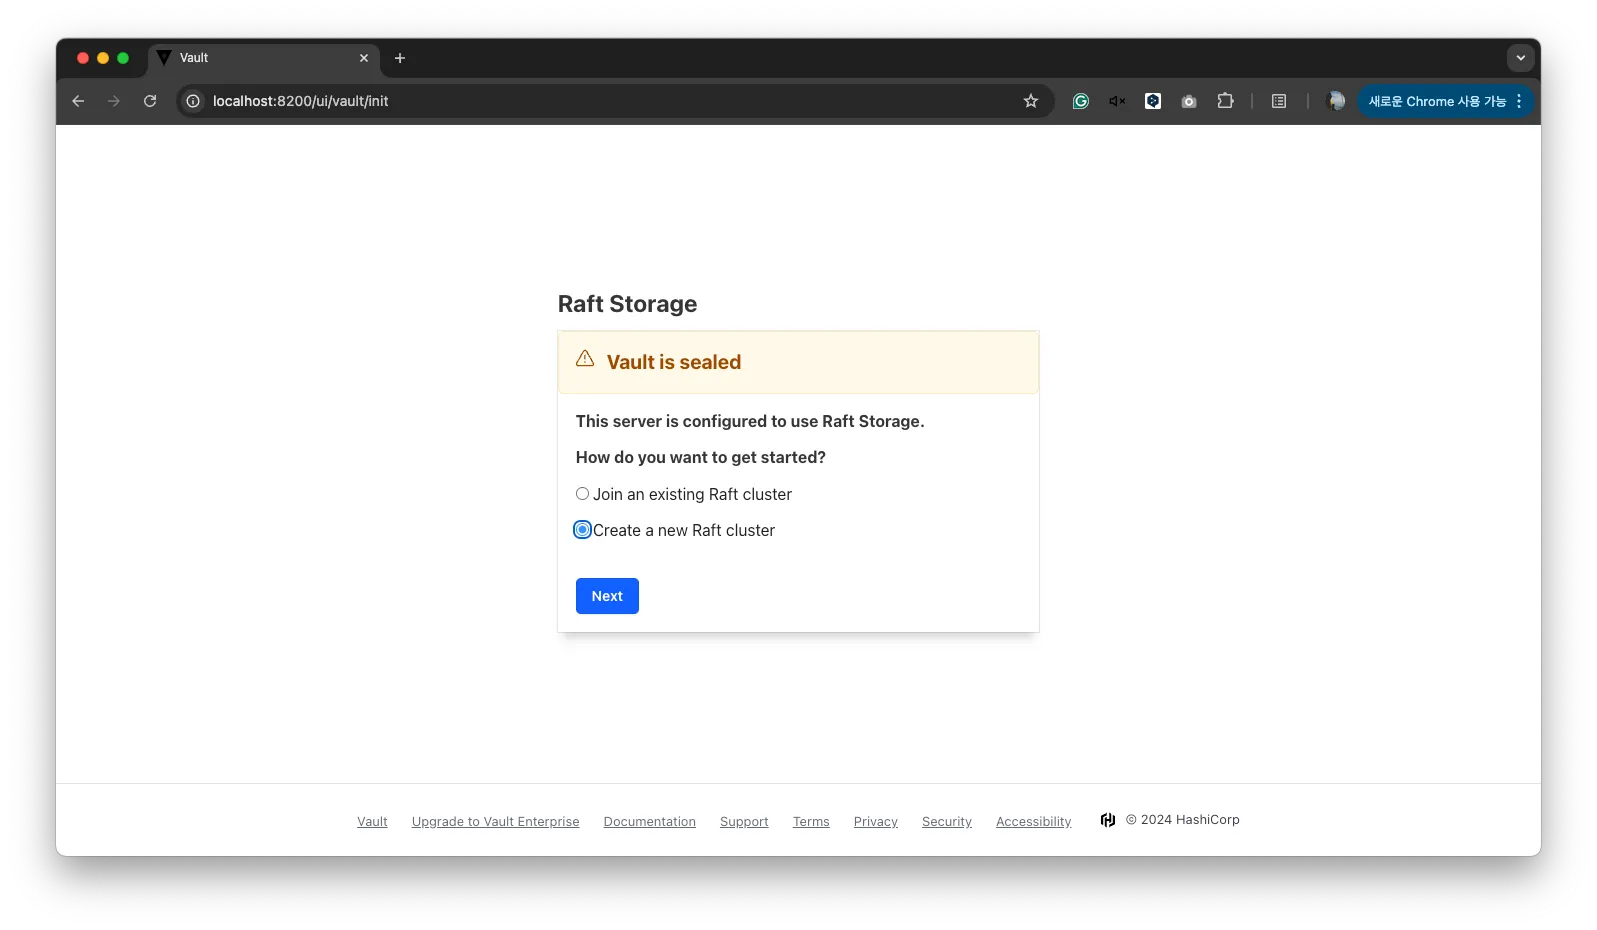1597x930 pixels.
Task: View site information icon in address bar
Action: (x=193, y=101)
